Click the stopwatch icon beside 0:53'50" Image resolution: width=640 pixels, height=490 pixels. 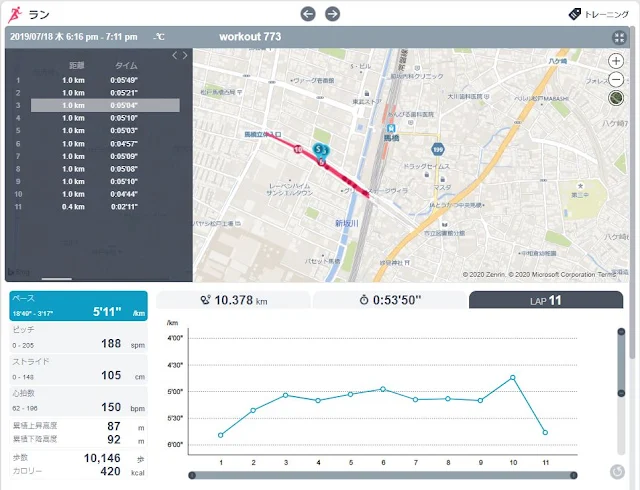pyautogui.click(x=364, y=300)
